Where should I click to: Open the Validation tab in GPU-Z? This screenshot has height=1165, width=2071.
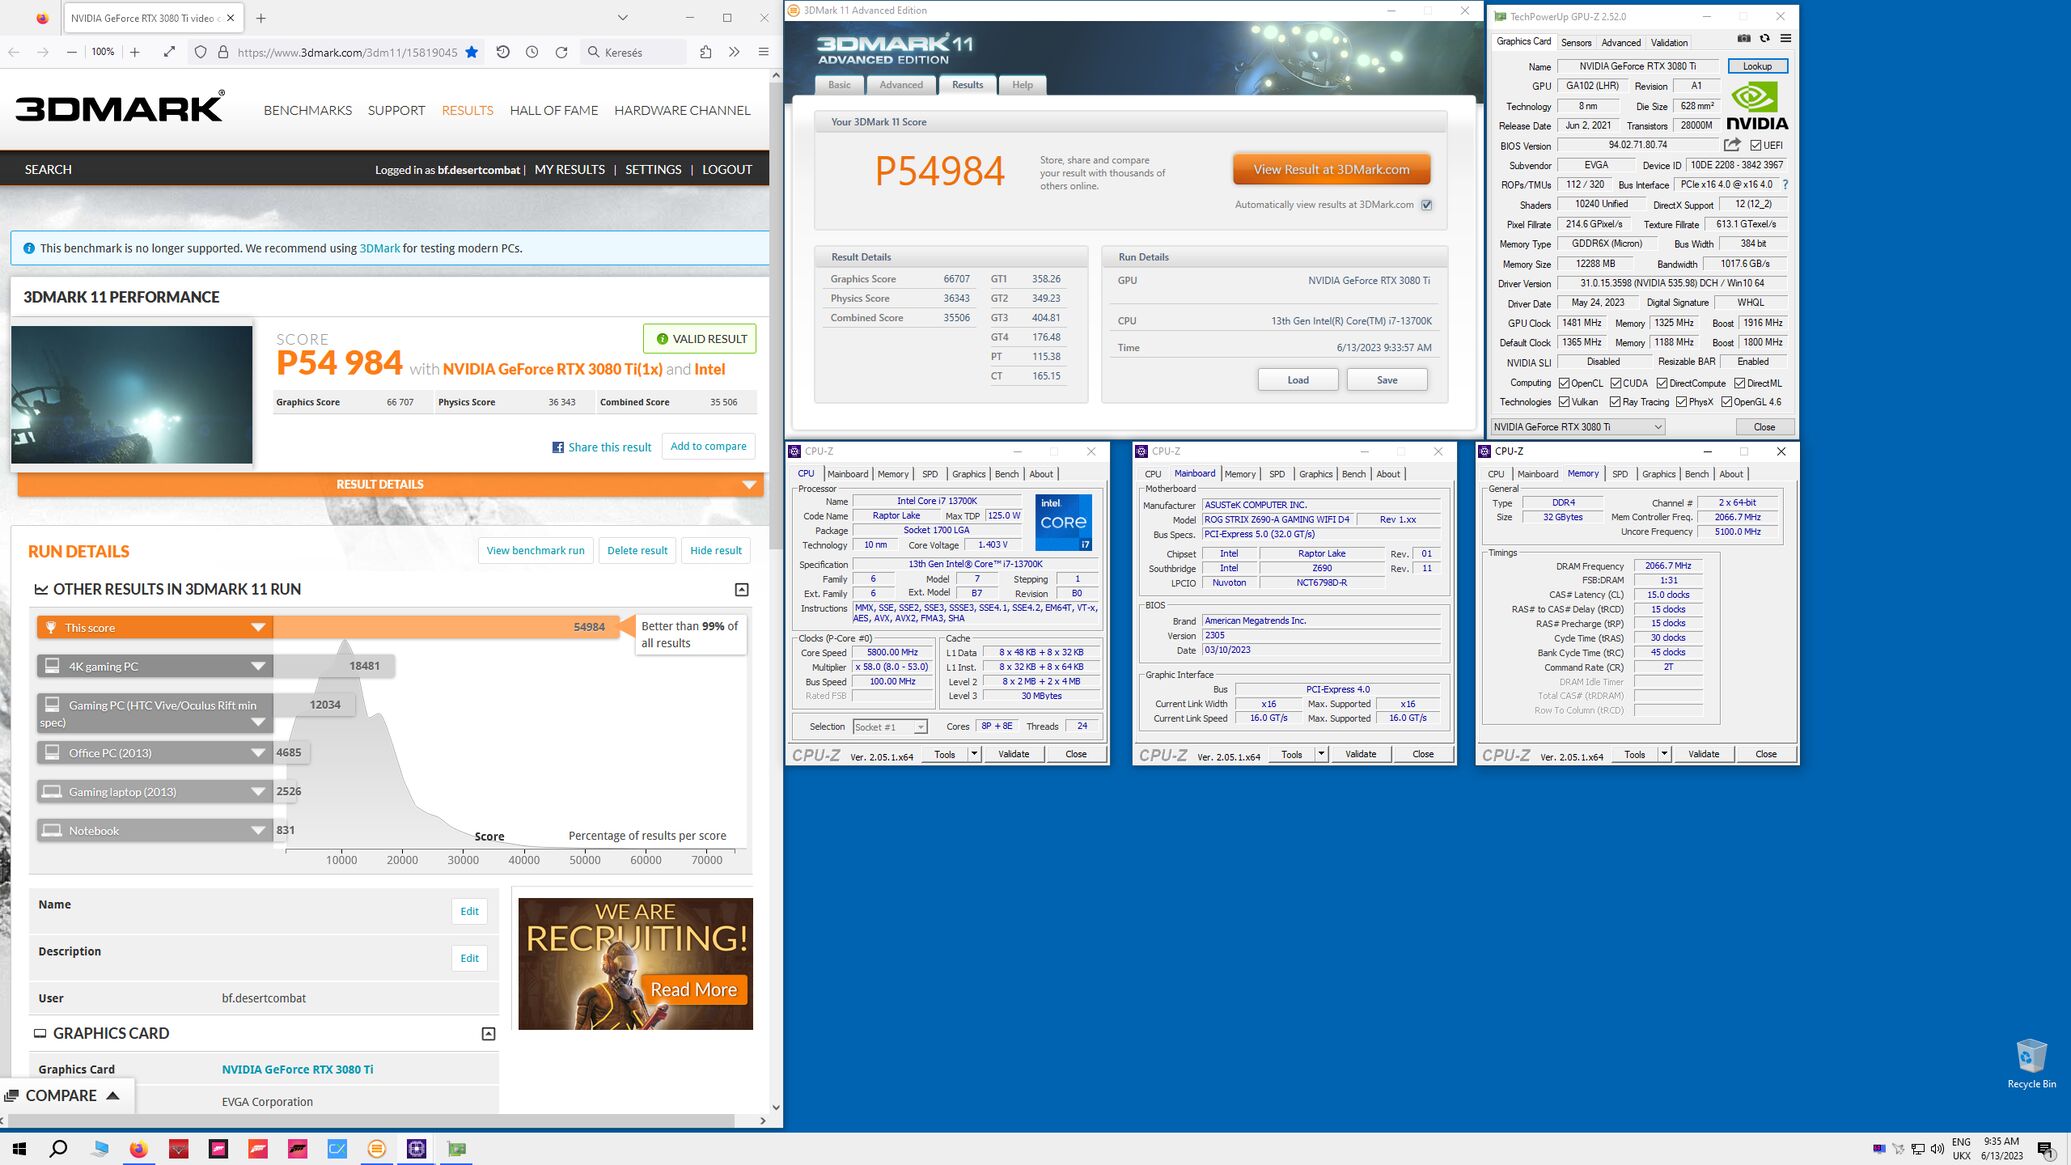pyautogui.click(x=1669, y=42)
